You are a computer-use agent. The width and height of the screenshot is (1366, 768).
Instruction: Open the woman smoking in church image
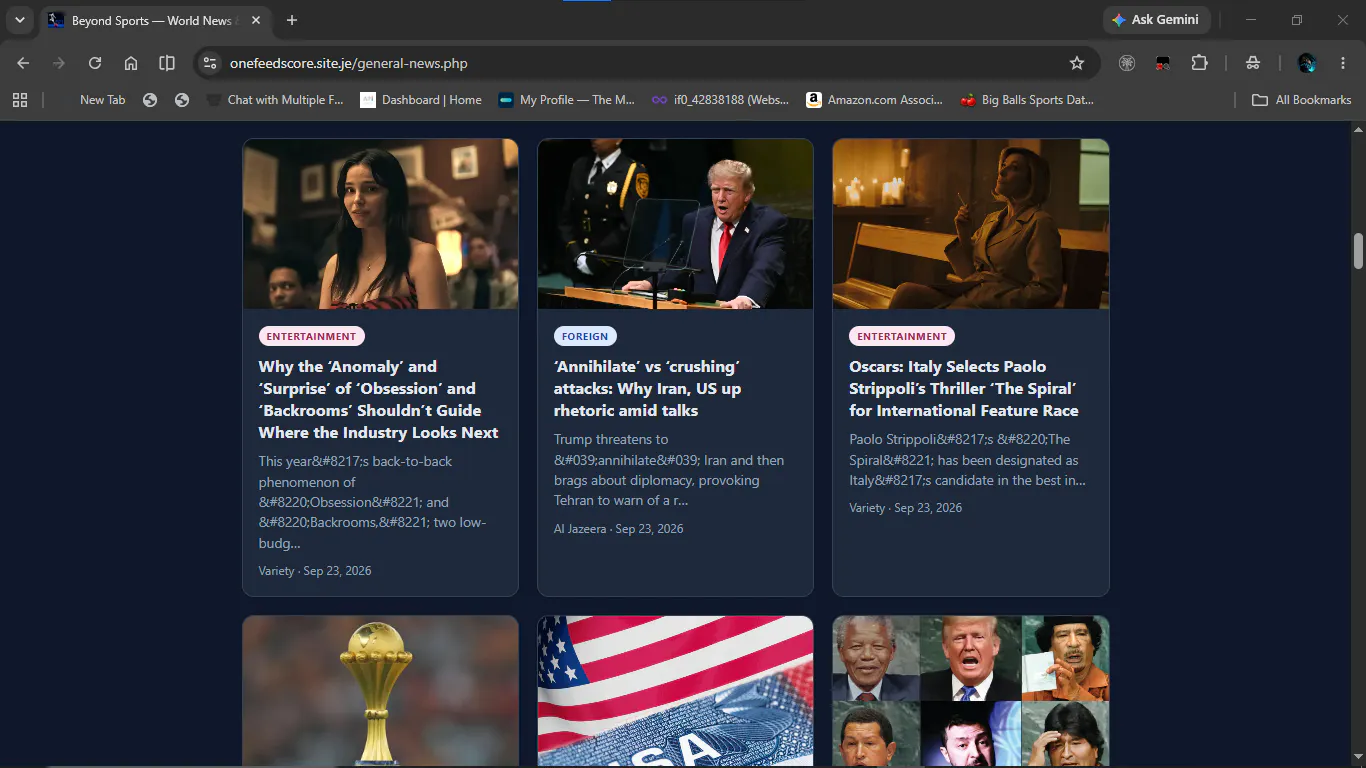[x=970, y=224]
